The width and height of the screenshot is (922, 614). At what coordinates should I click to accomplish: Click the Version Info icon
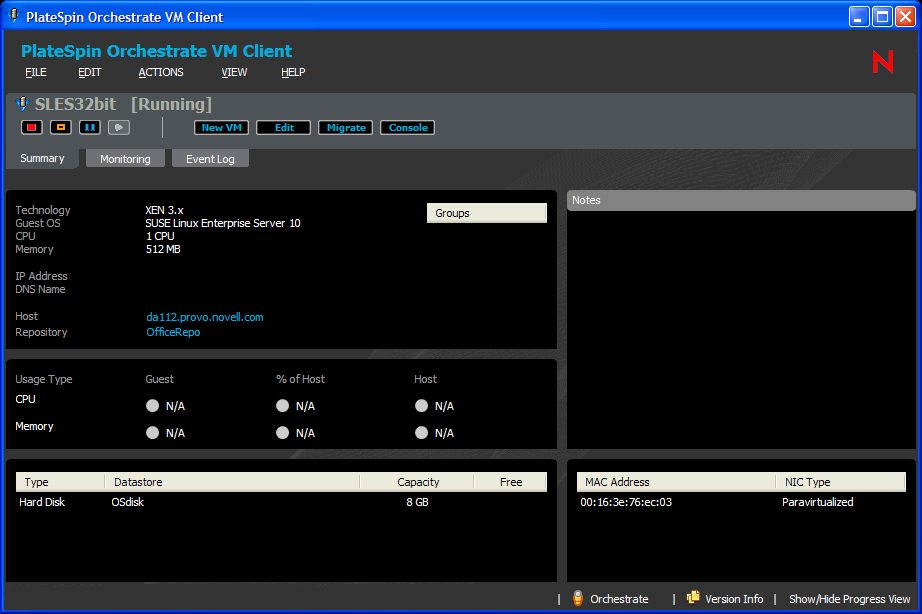(x=693, y=597)
